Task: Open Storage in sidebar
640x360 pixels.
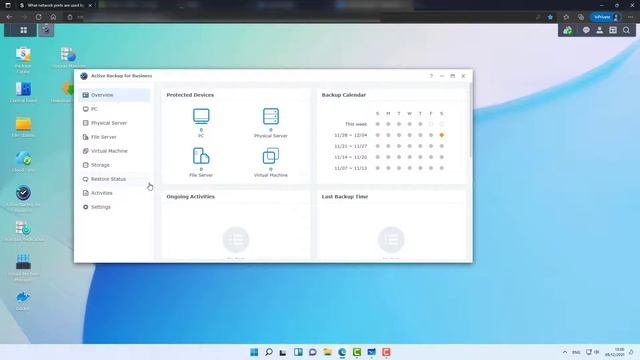Action: coord(114,165)
